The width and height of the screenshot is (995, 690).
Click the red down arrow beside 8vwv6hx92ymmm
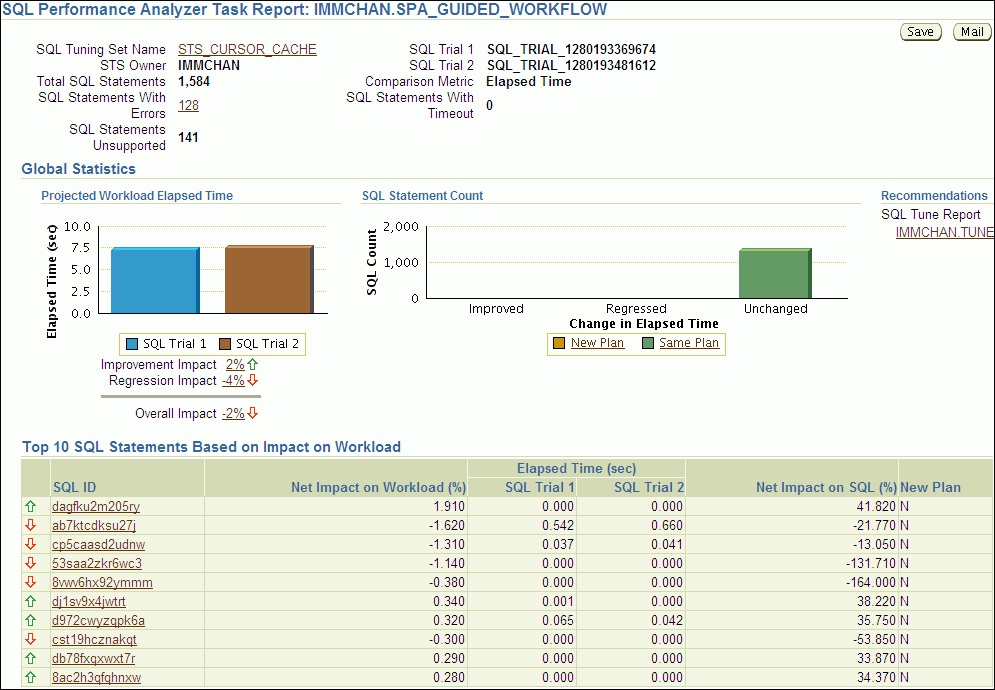(31, 583)
